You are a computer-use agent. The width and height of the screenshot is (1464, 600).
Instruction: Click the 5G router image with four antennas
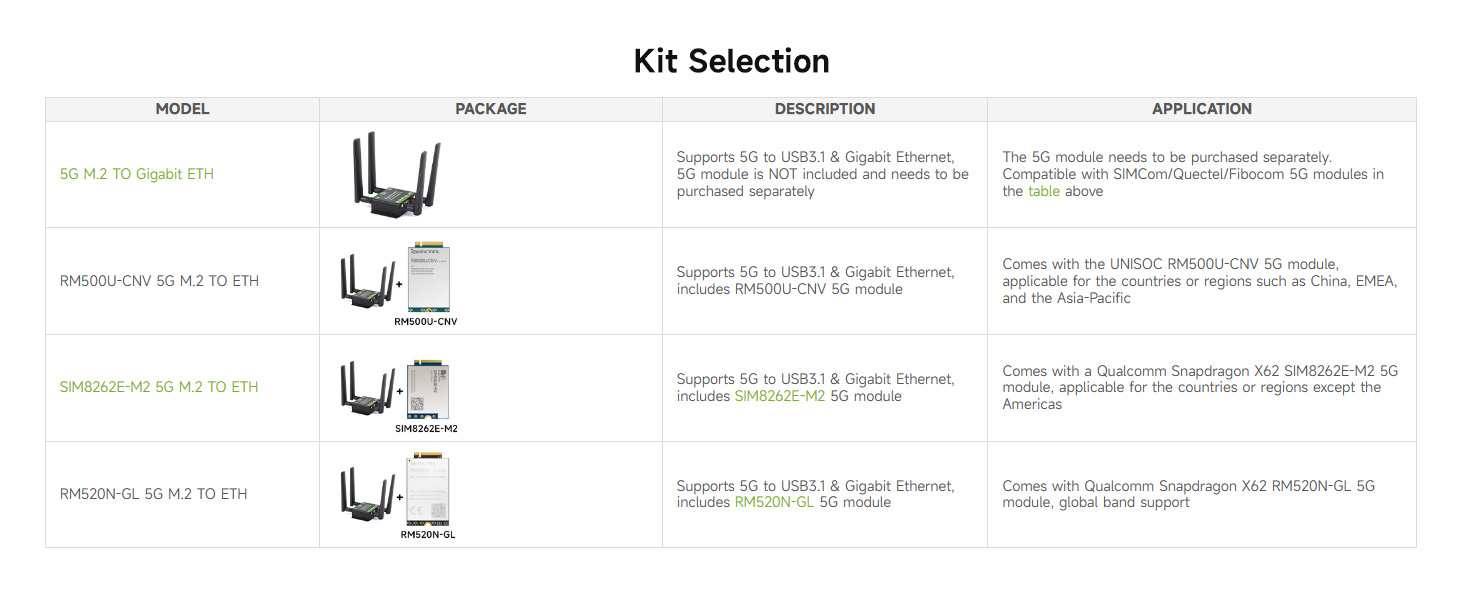[x=396, y=174]
